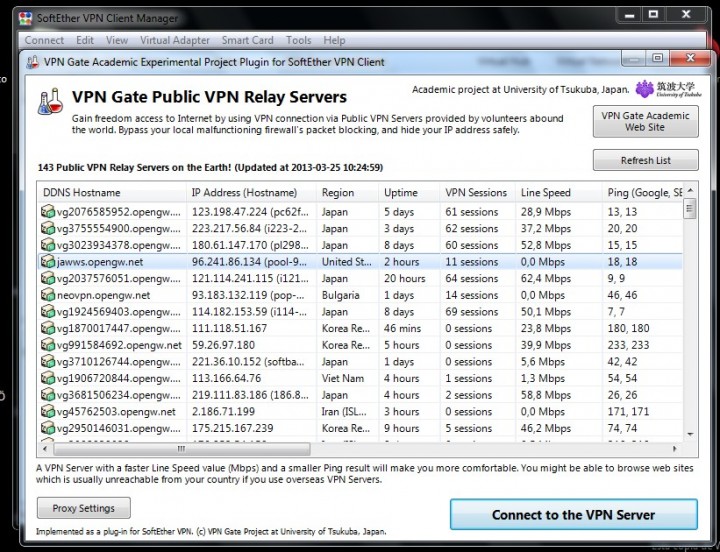Viewport: 720px width, 552px height.
Task: Click server icon for vg3023934378.opengw row
Action: [48, 245]
